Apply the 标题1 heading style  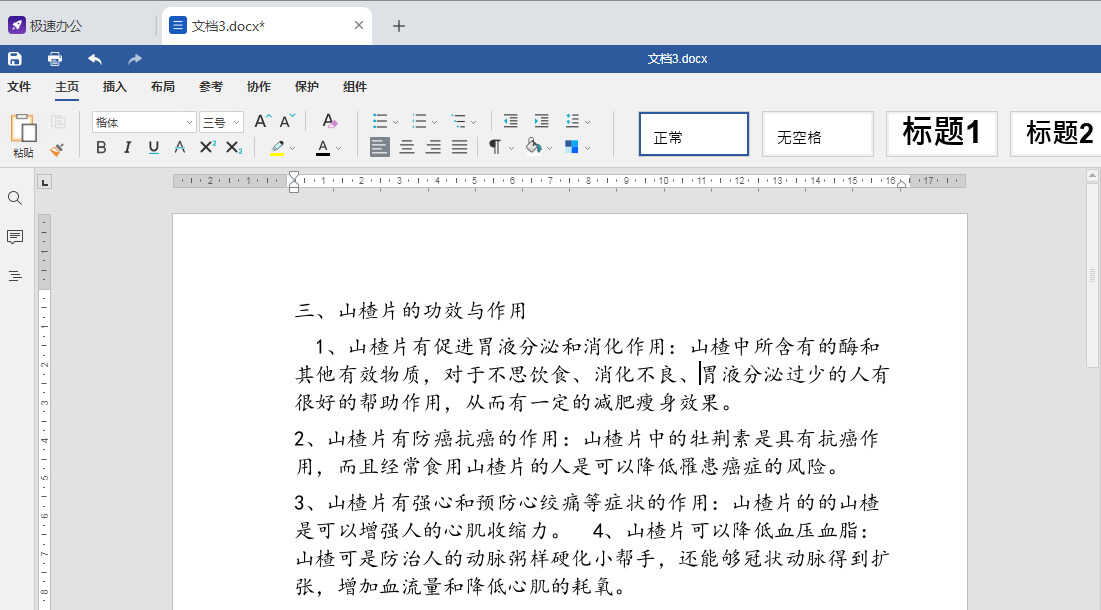coord(942,134)
